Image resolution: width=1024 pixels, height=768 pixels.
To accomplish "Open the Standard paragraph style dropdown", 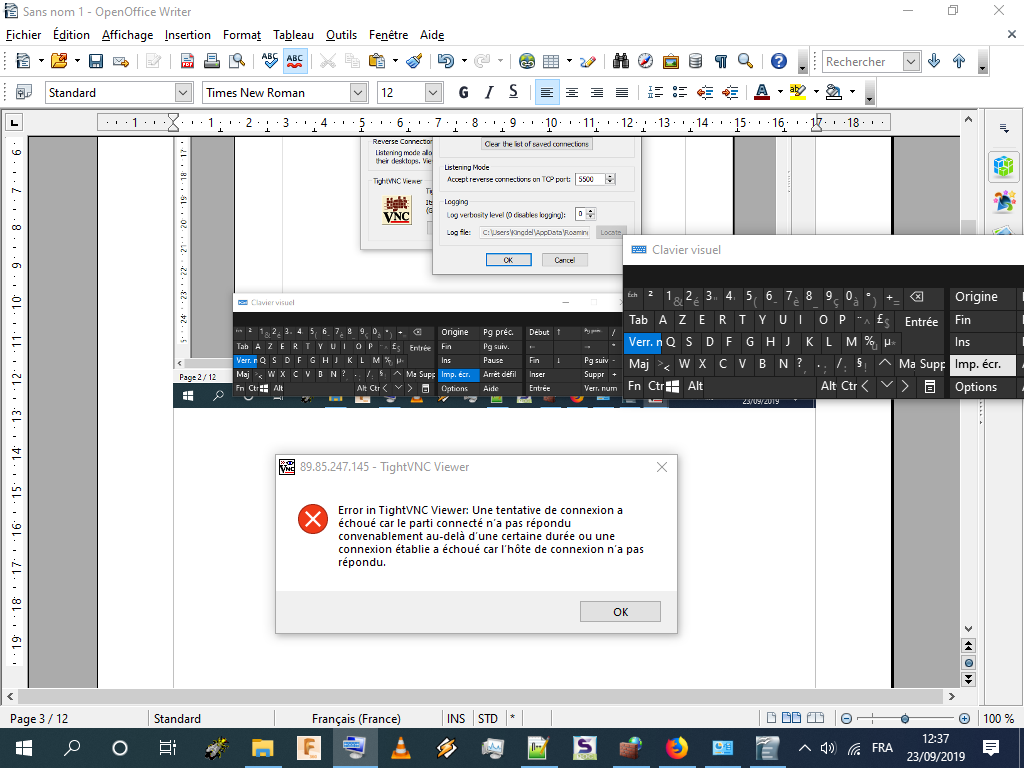I will pos(183,93).
